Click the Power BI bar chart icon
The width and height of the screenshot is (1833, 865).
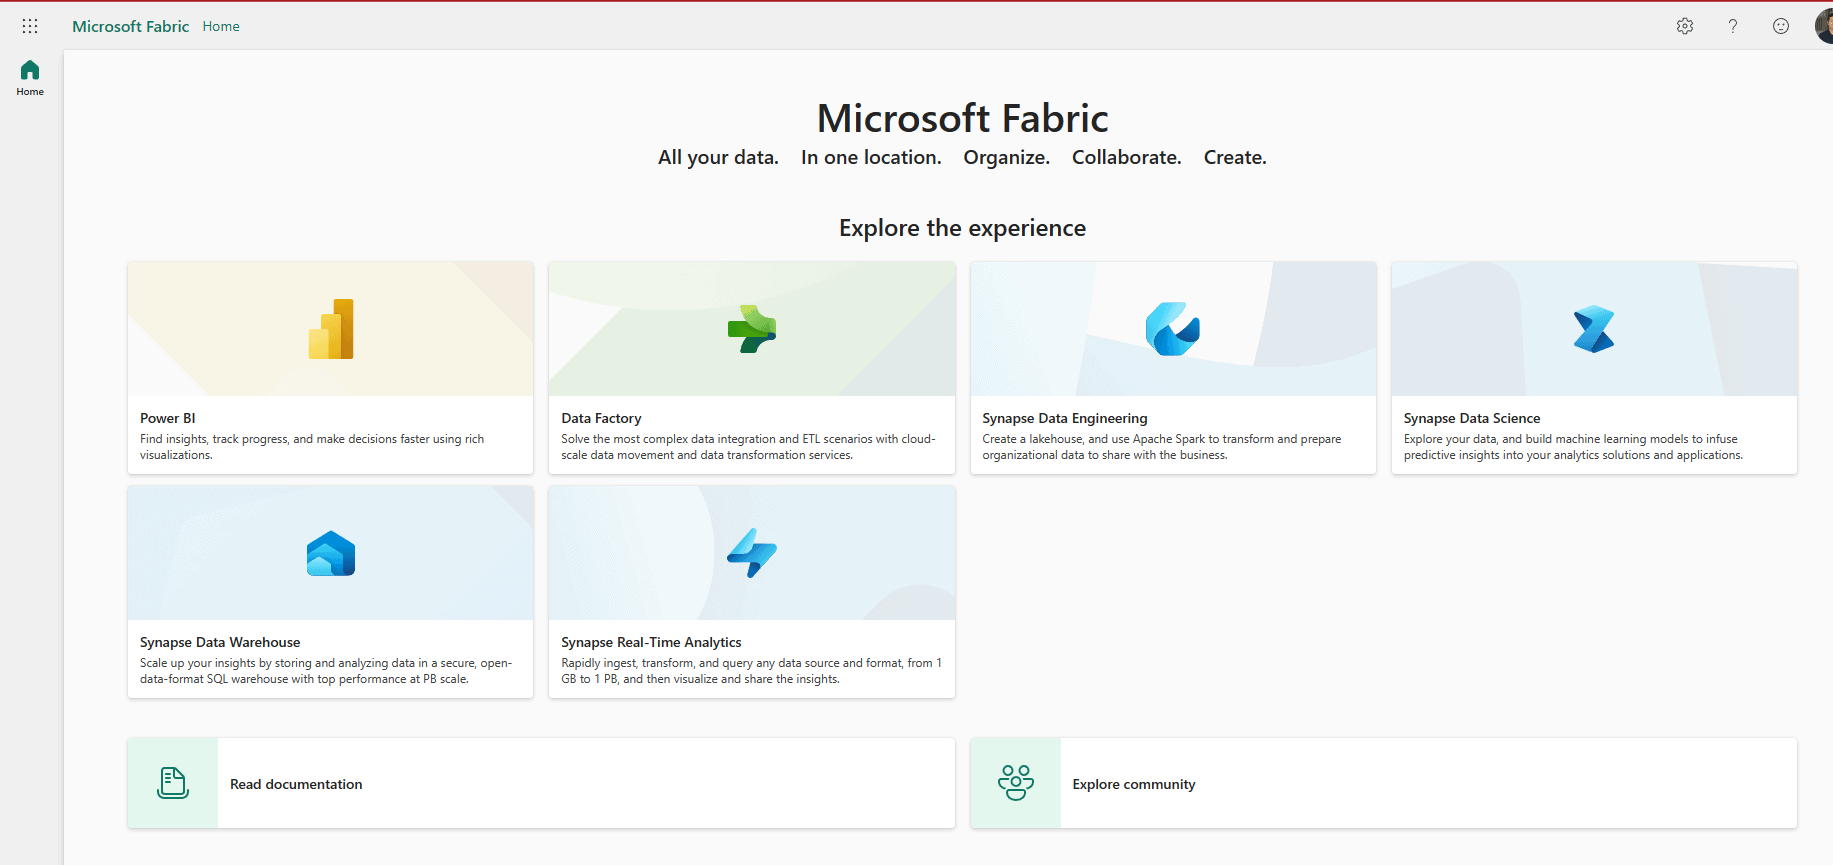tap(331, 329)
